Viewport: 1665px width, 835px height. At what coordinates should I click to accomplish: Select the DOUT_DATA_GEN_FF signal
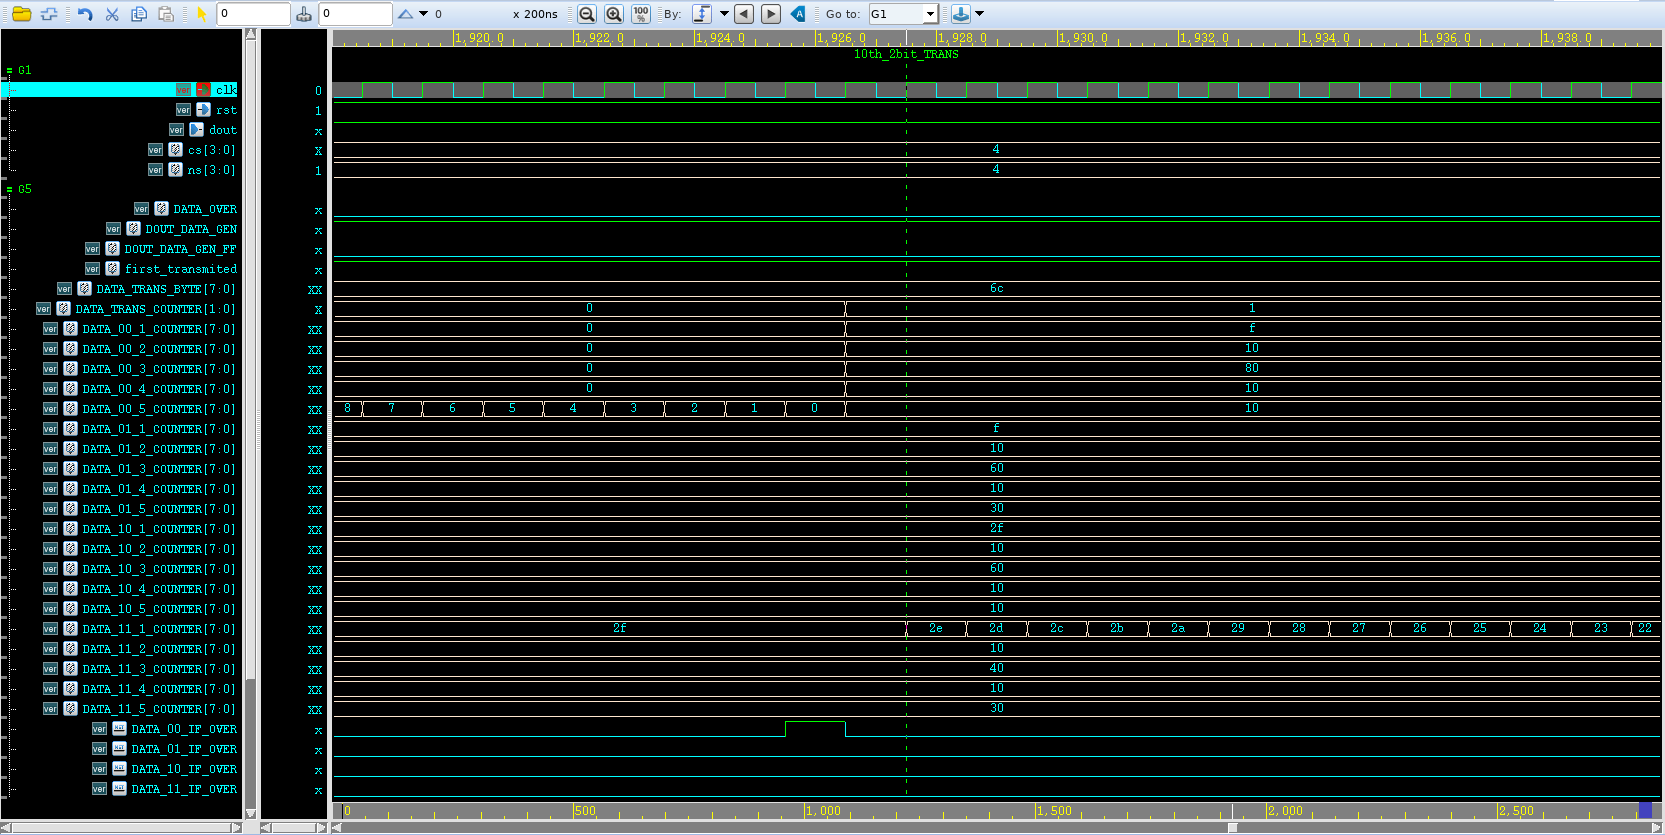point(180,249)
